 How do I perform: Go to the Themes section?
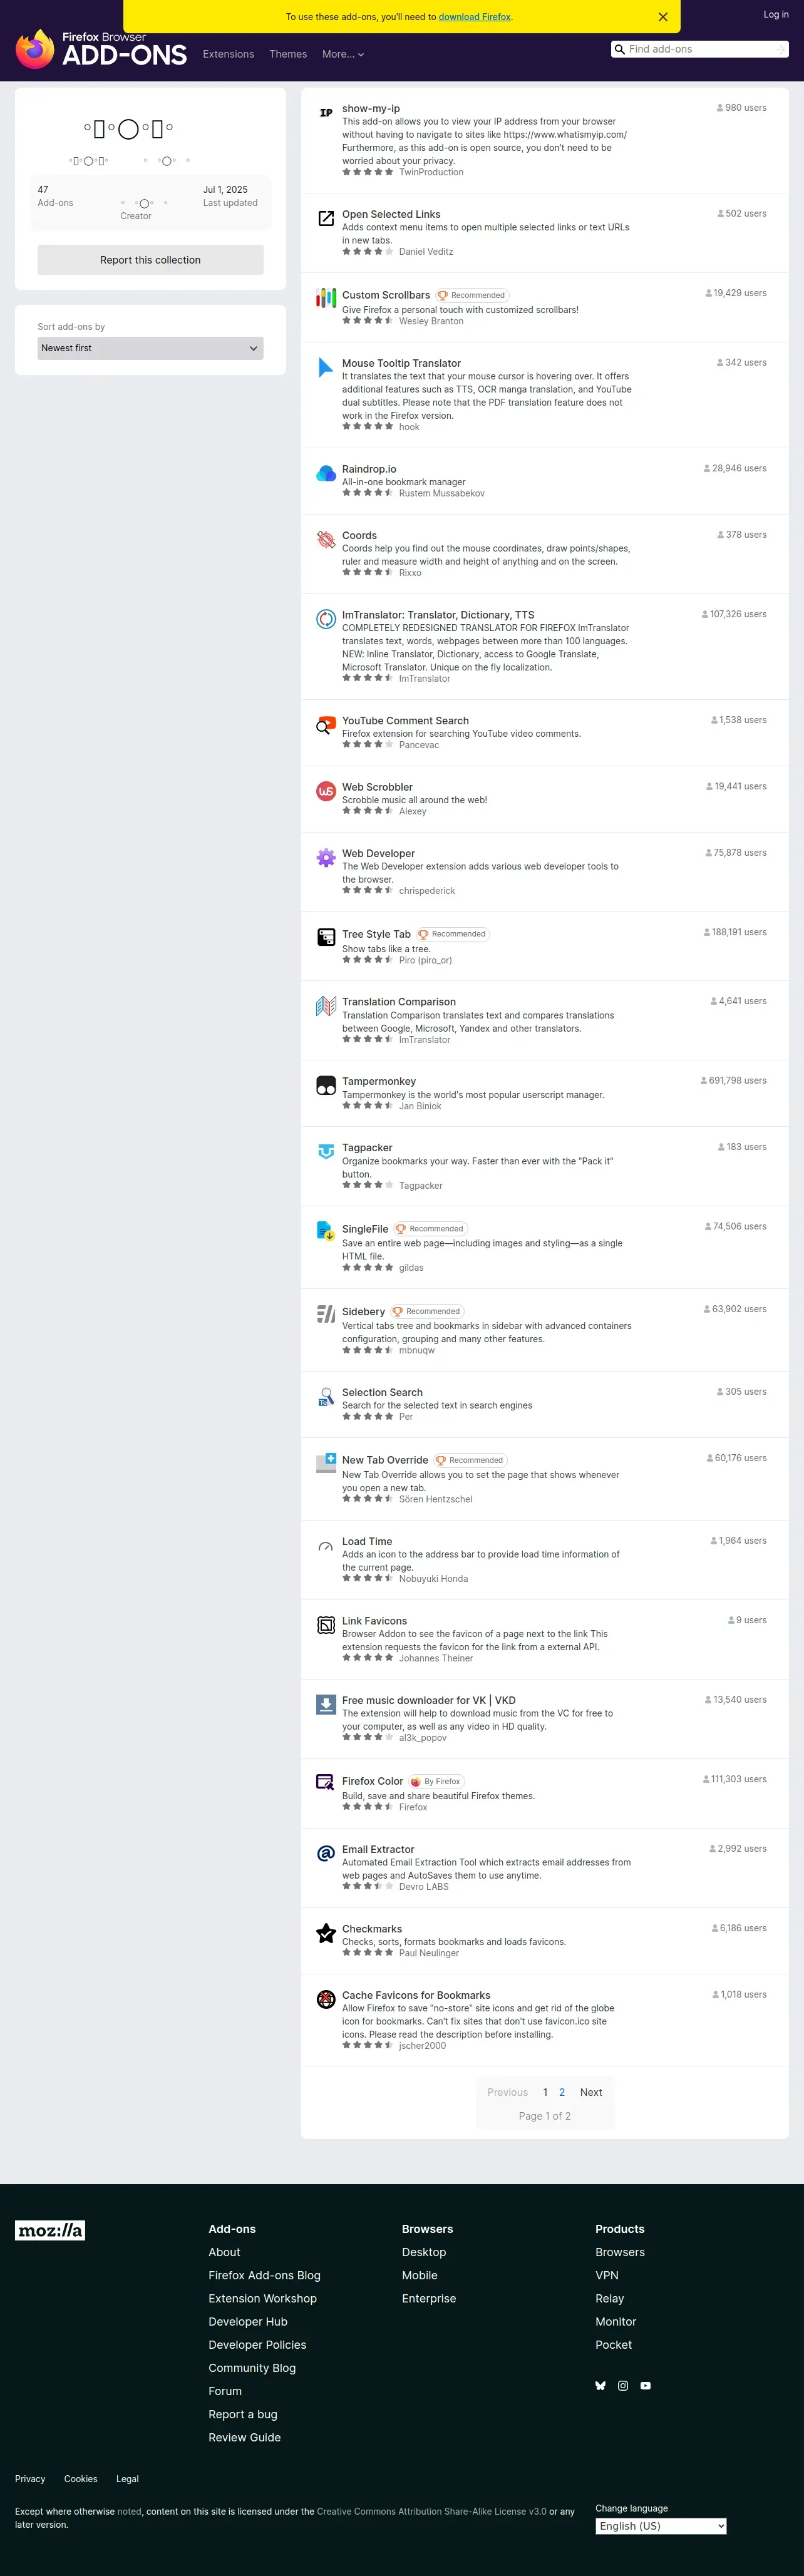click(x=288, y=55)
